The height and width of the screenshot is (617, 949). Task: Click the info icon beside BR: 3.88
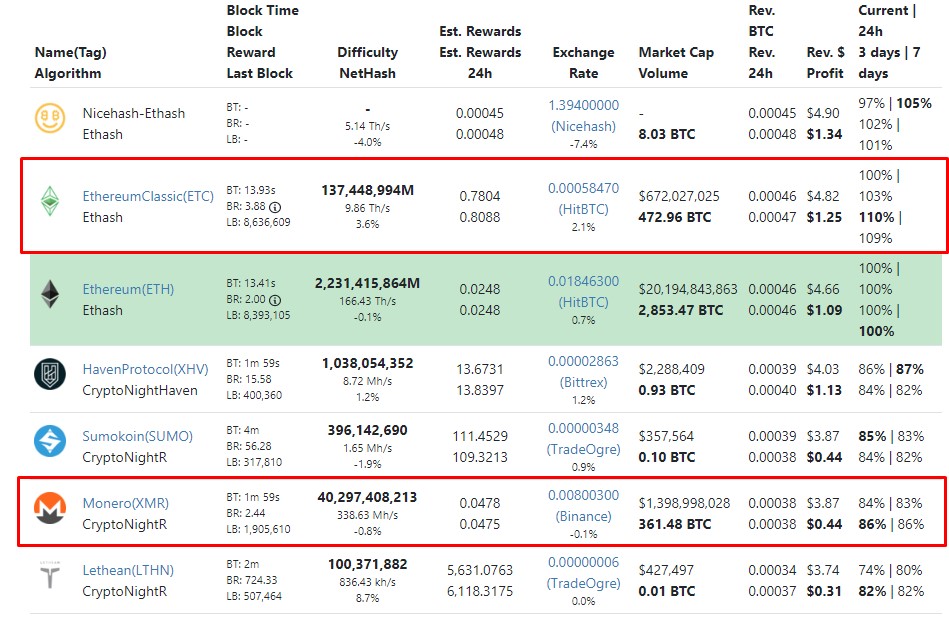275,207
